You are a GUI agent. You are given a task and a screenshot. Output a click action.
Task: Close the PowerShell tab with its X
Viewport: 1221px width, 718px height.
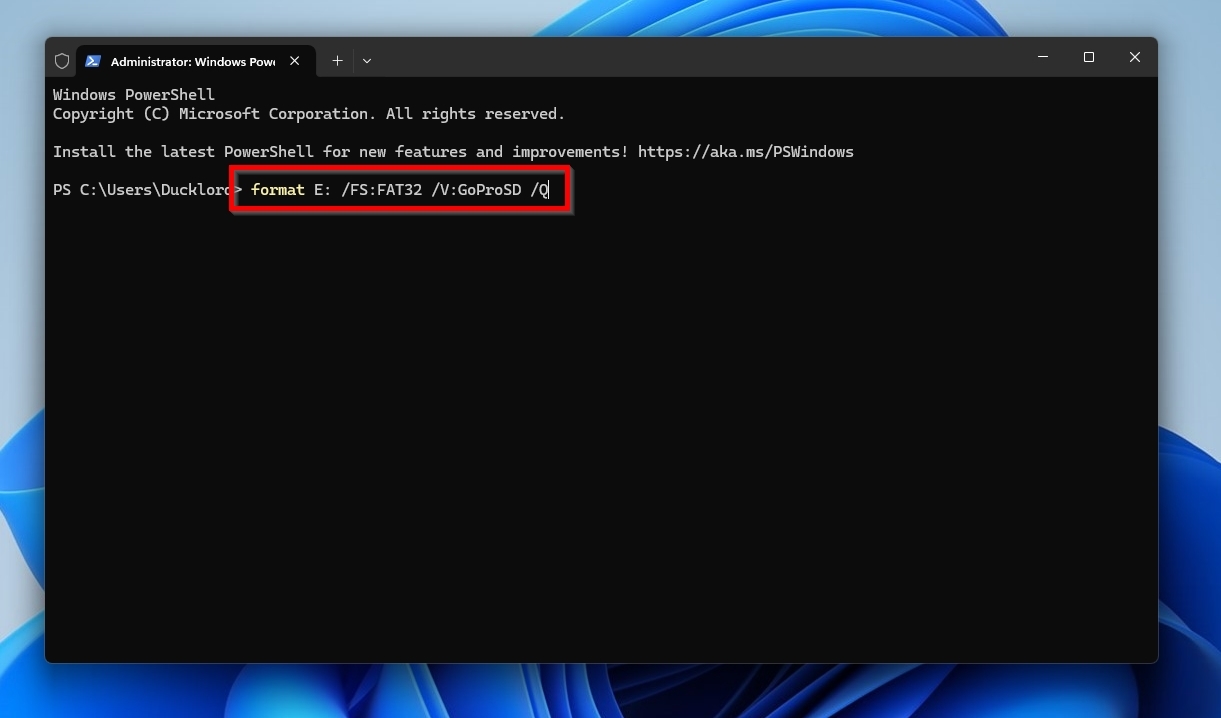(x=294, y=61)
